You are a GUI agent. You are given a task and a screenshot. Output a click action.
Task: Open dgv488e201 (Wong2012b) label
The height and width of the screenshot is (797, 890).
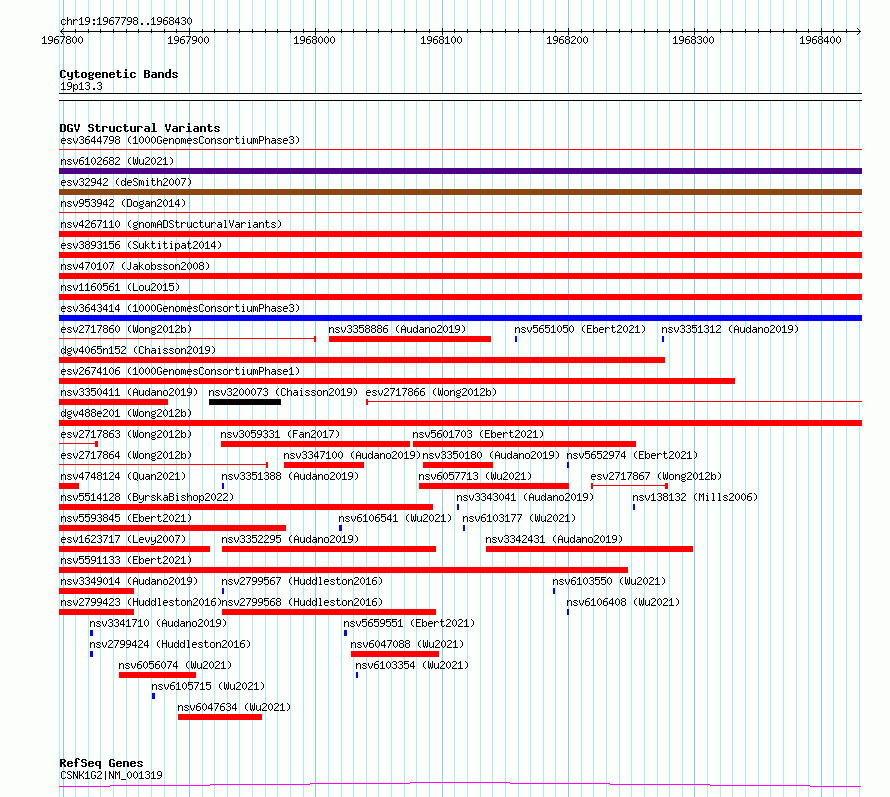(126, 413)
